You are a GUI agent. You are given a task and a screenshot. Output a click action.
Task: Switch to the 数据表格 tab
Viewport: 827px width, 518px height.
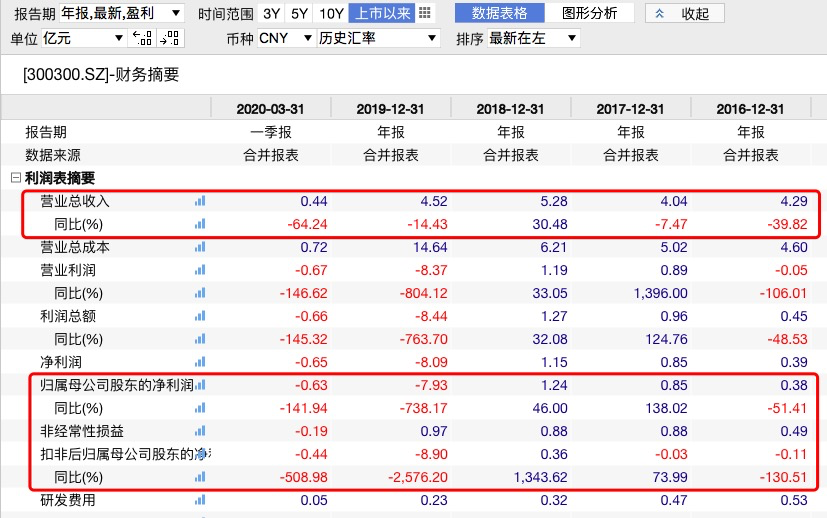(x=500, y=13)
